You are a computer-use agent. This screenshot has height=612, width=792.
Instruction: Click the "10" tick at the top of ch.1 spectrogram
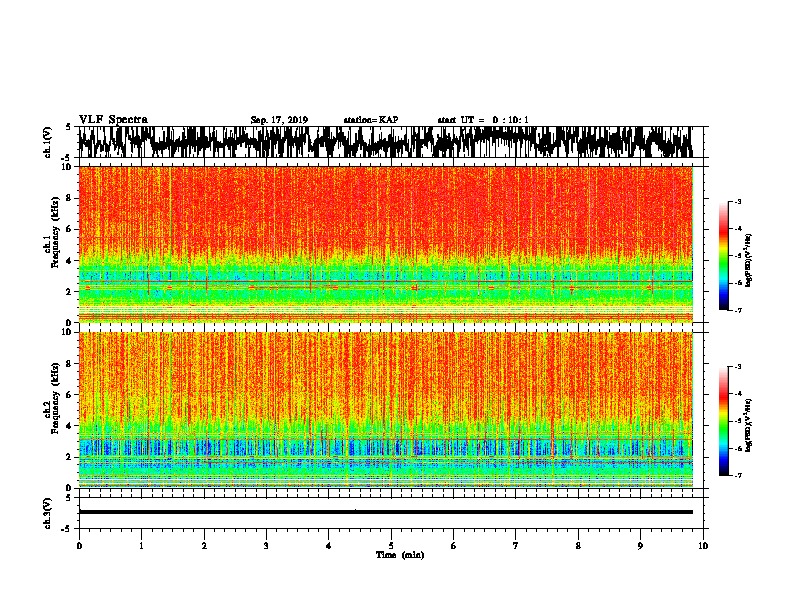click(67, 167)
